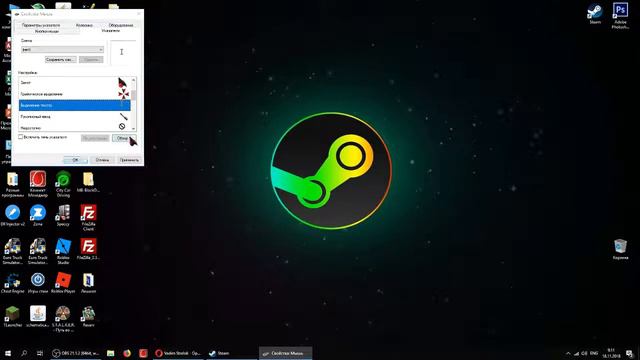The height and width of the screenshot is (360, 640).
Task: Select the TLauncher Minecraft icon
Action: [12, 317]
